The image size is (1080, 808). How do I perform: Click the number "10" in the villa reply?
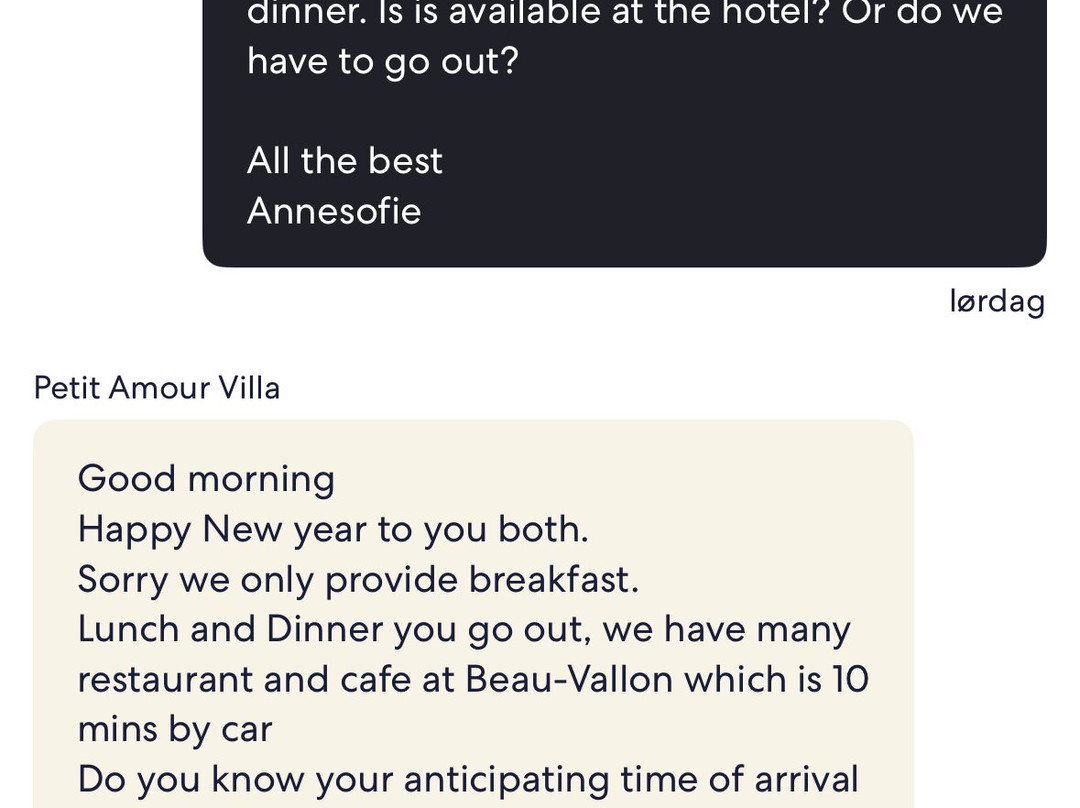851,679
